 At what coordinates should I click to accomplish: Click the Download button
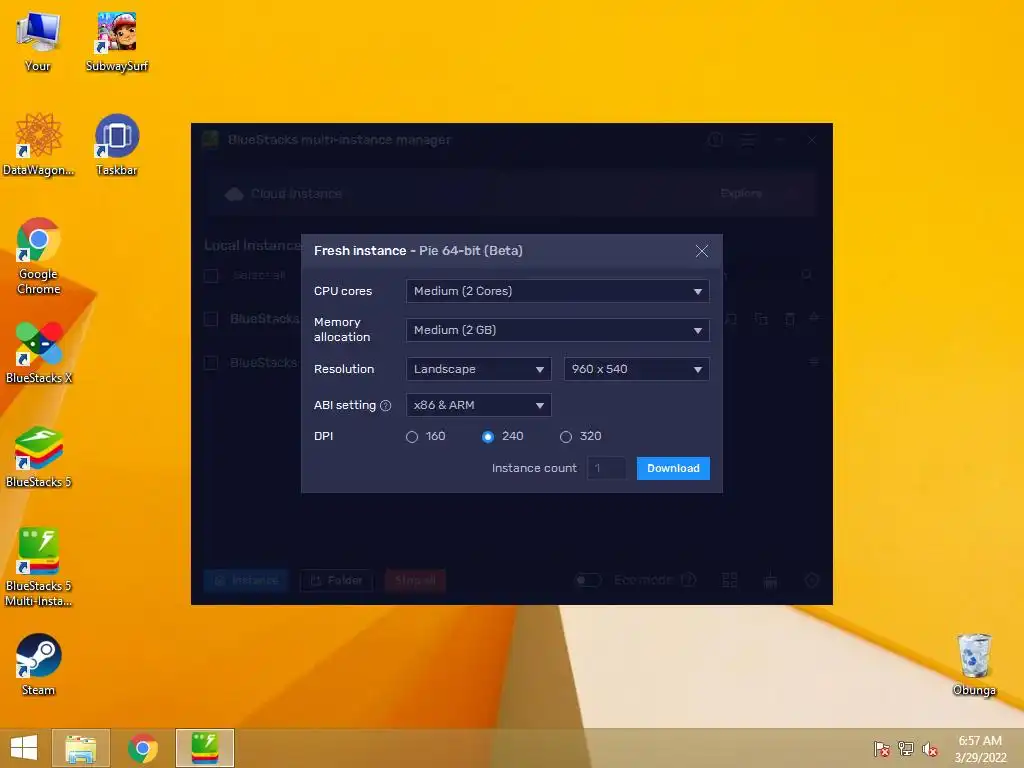click(x=673, y=468)
